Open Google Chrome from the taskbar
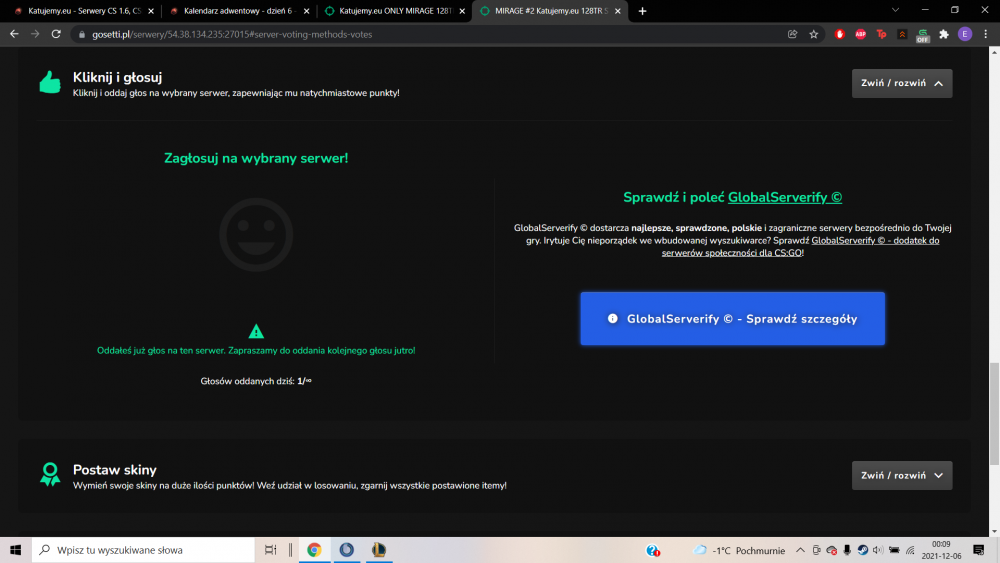Screen dimensions: 1000x563 [314, 550]
